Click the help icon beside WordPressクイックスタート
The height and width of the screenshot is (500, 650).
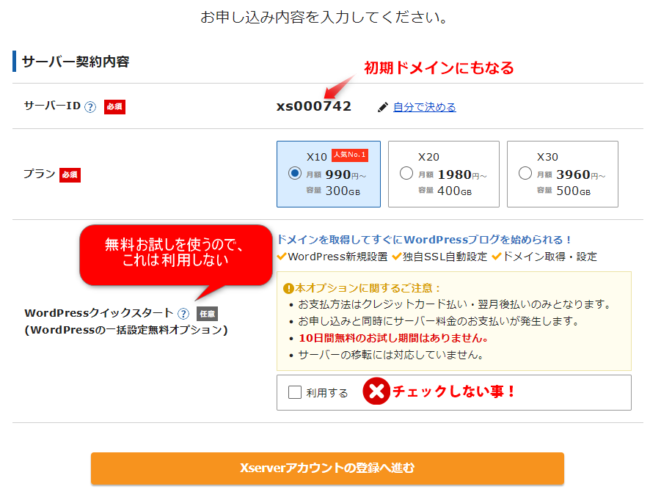tap(183, 313)
